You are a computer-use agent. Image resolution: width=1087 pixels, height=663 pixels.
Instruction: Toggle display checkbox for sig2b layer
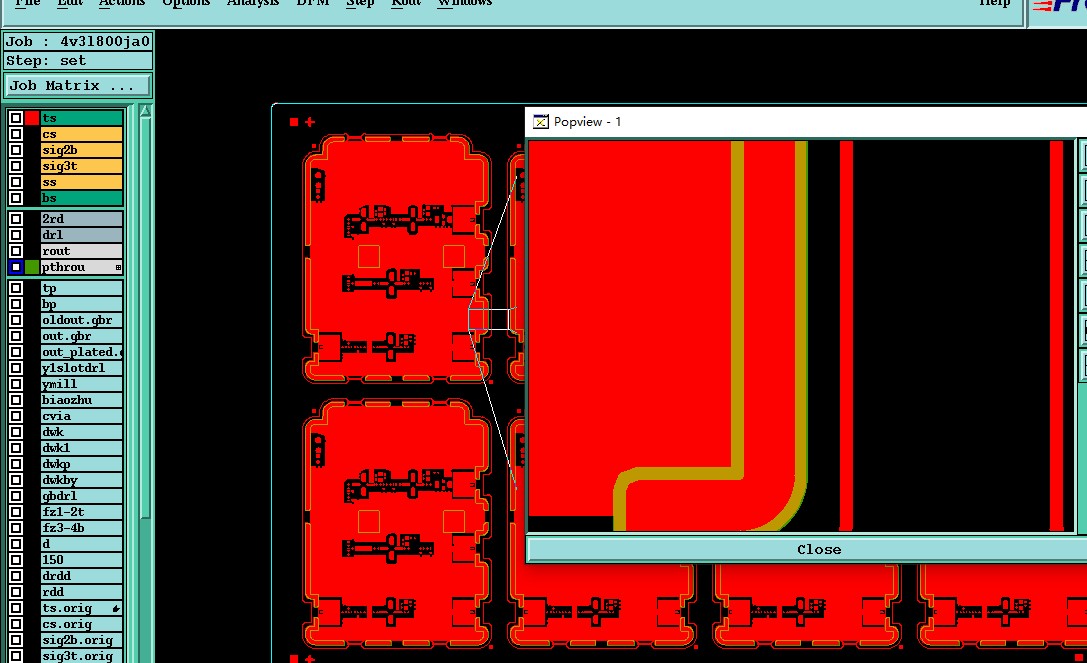point(16,150)
